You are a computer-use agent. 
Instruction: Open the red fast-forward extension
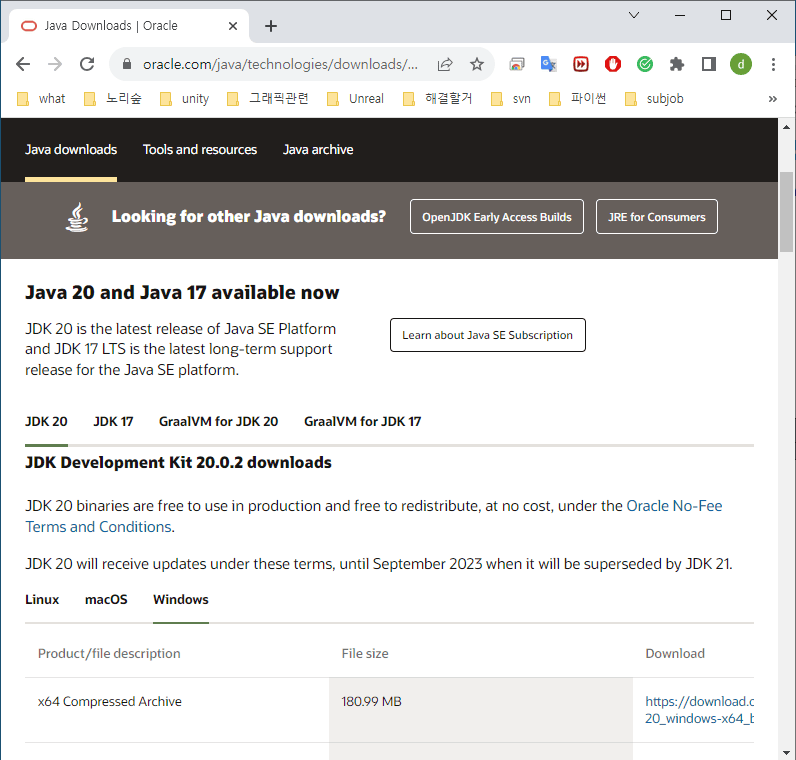pos(581,64)
